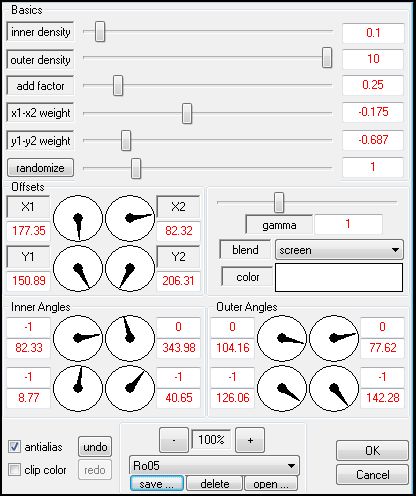Click the X1 offset angle dial
The image size is (416, 496).
(x=78, y=218)
